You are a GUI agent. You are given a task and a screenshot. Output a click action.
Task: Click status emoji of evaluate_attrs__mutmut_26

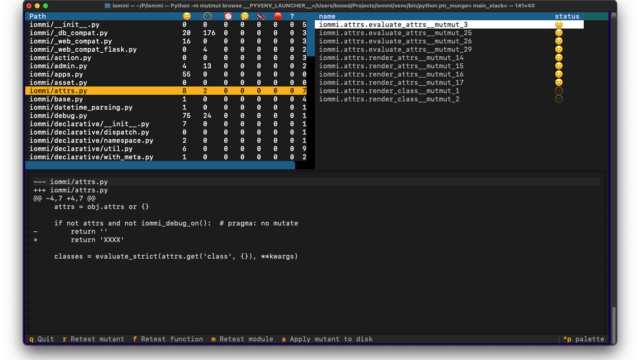[559, 41]
